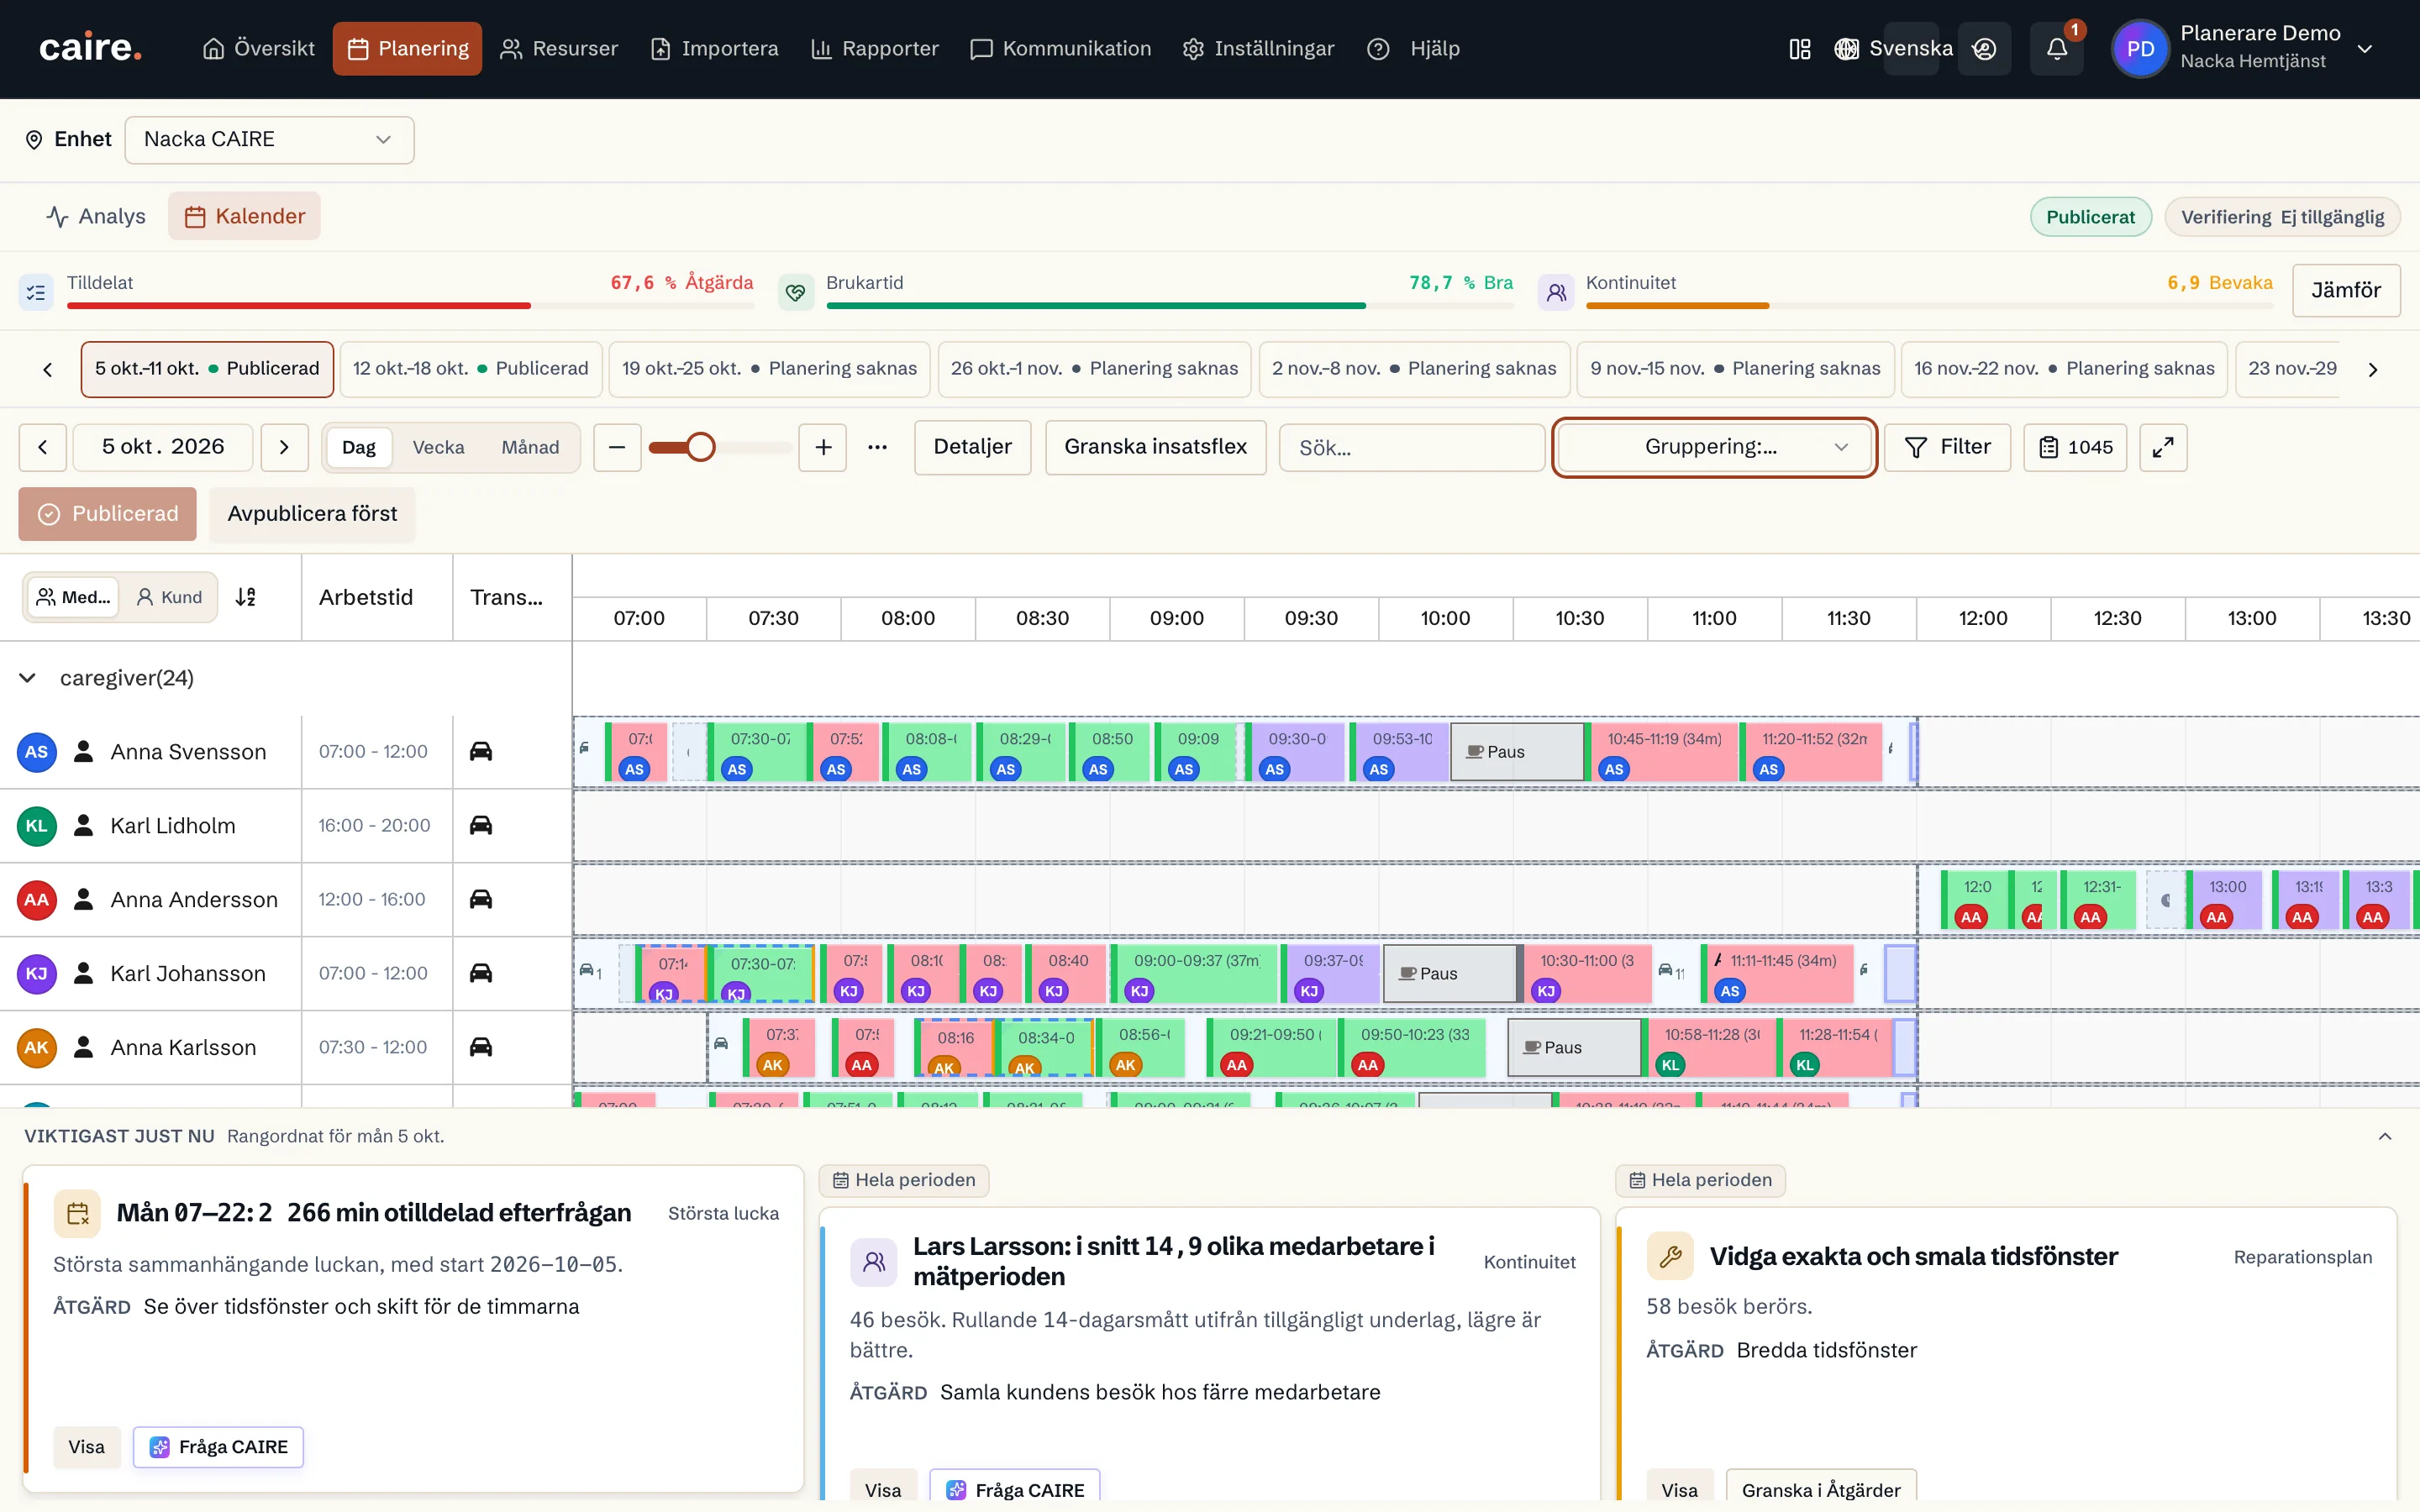
Task: Click the AS avatar for Anna Svensson
Action: click(x=36, y=751)
